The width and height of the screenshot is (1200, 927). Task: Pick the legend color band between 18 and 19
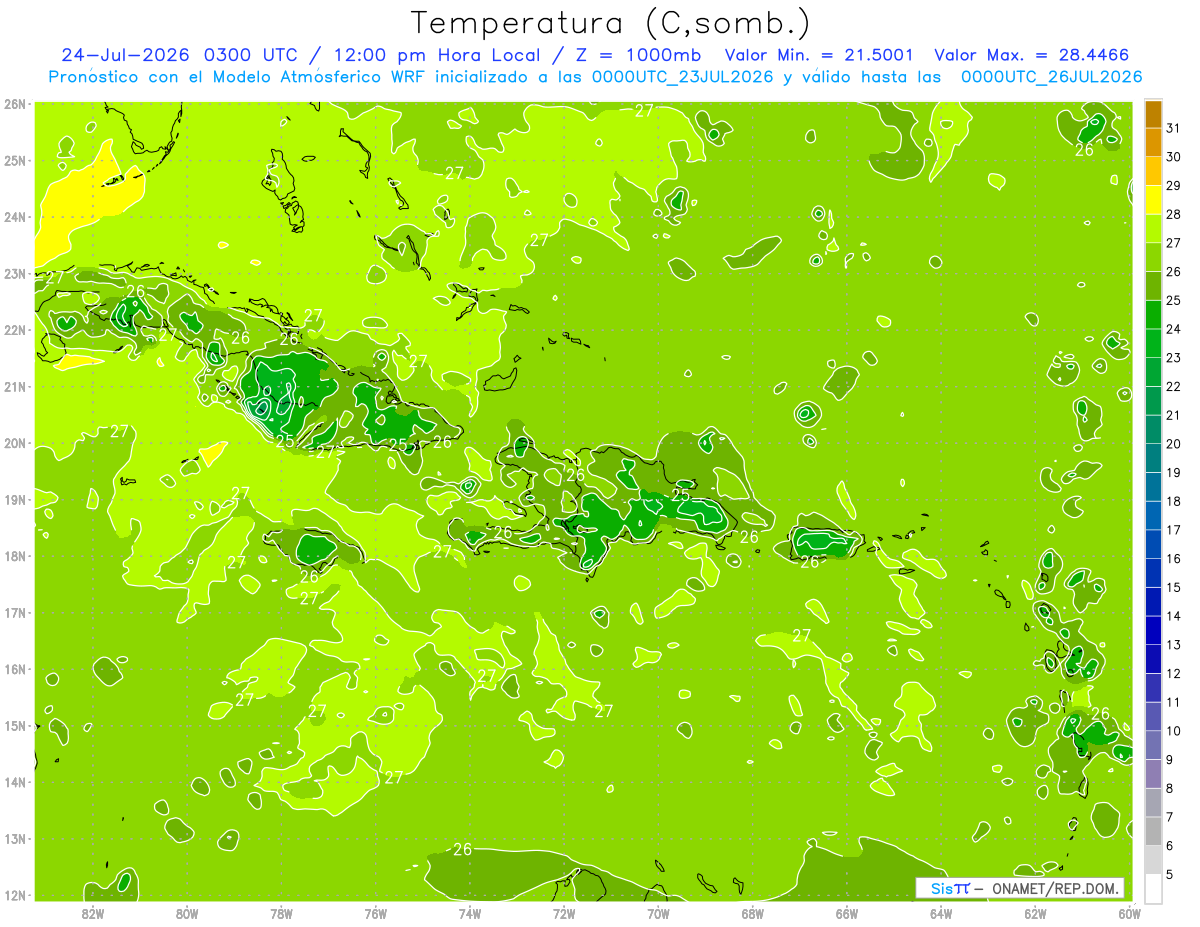coord(1153,487)
